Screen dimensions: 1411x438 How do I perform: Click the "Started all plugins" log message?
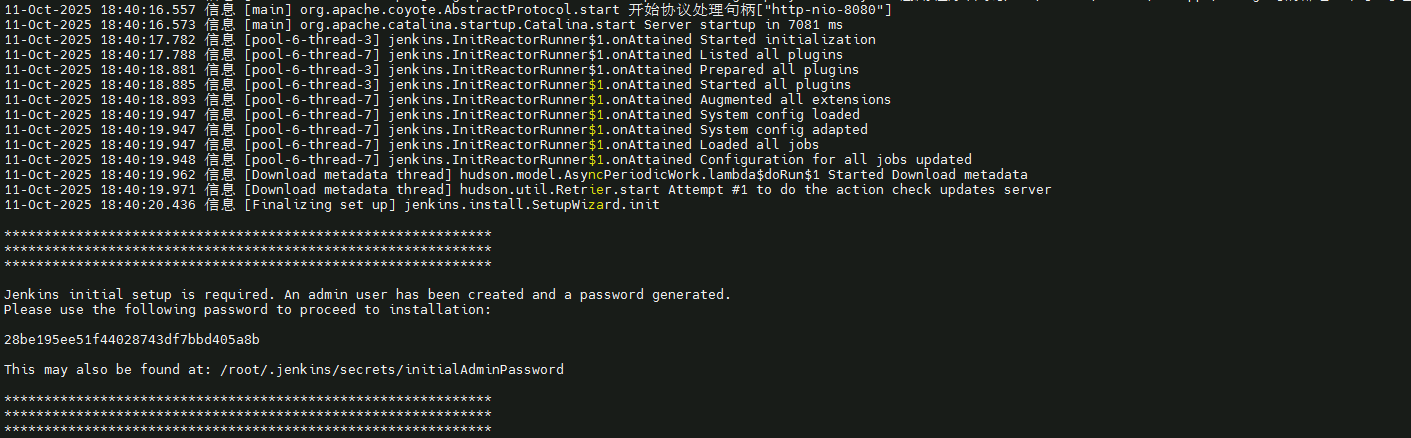775,85
